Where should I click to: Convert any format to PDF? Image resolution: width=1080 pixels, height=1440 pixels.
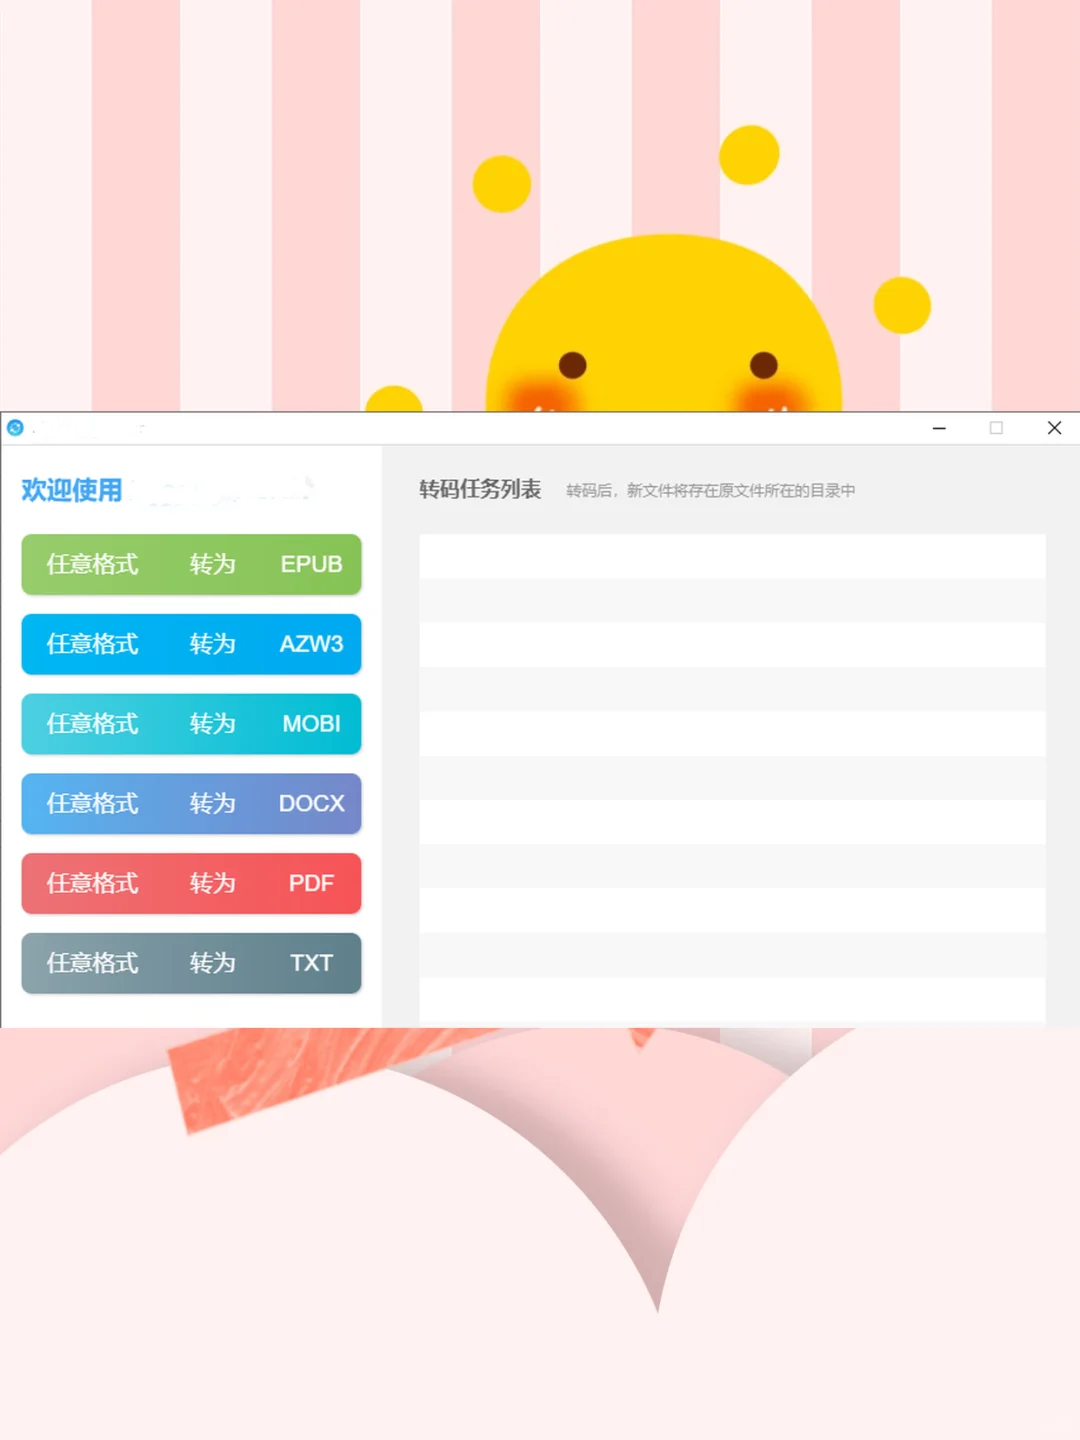(191, 883)
